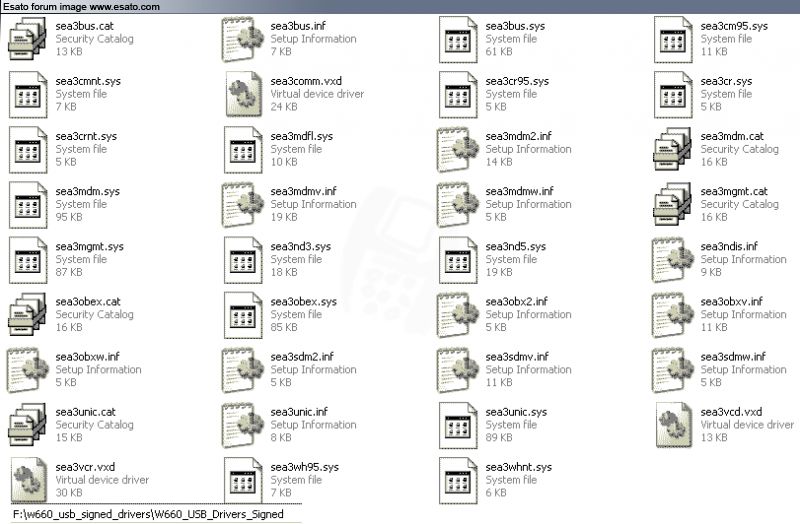Click the sea3mdmv.inf setup icon
The height and width of the screenshot is (524, 800).
point(243,204)
